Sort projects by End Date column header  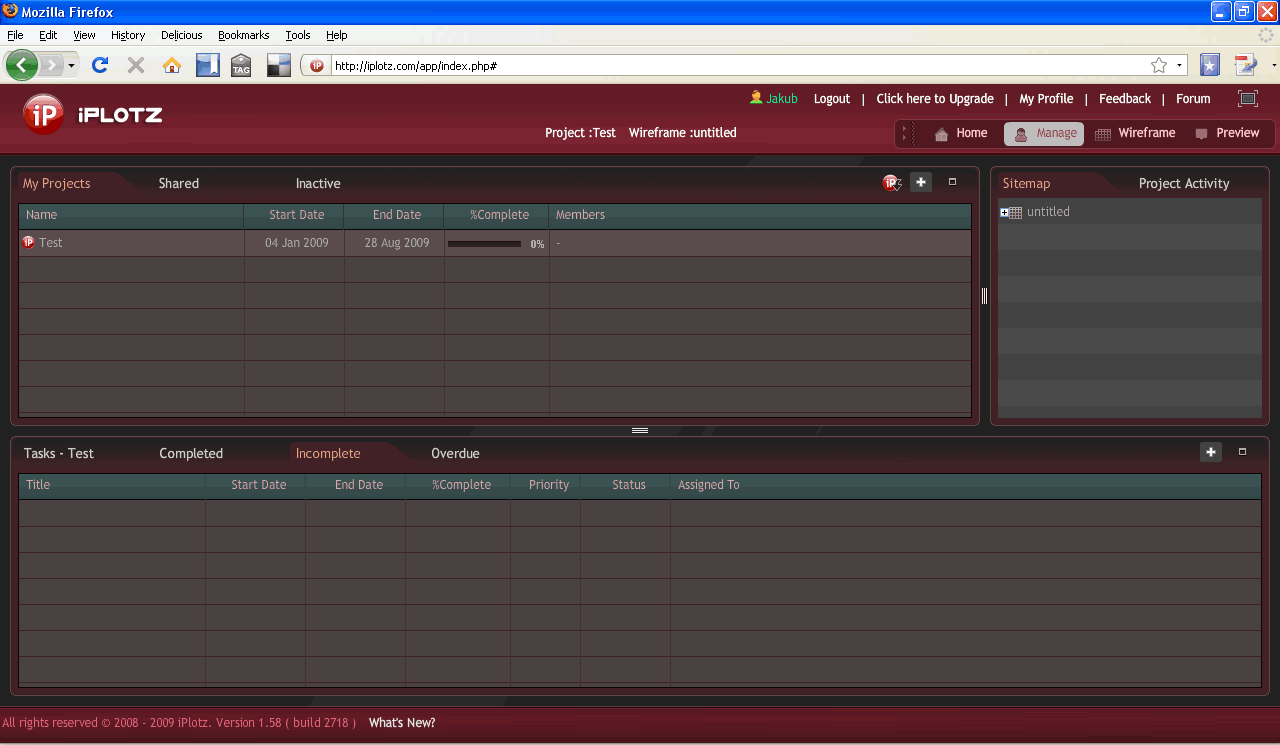tap(396, 215)
